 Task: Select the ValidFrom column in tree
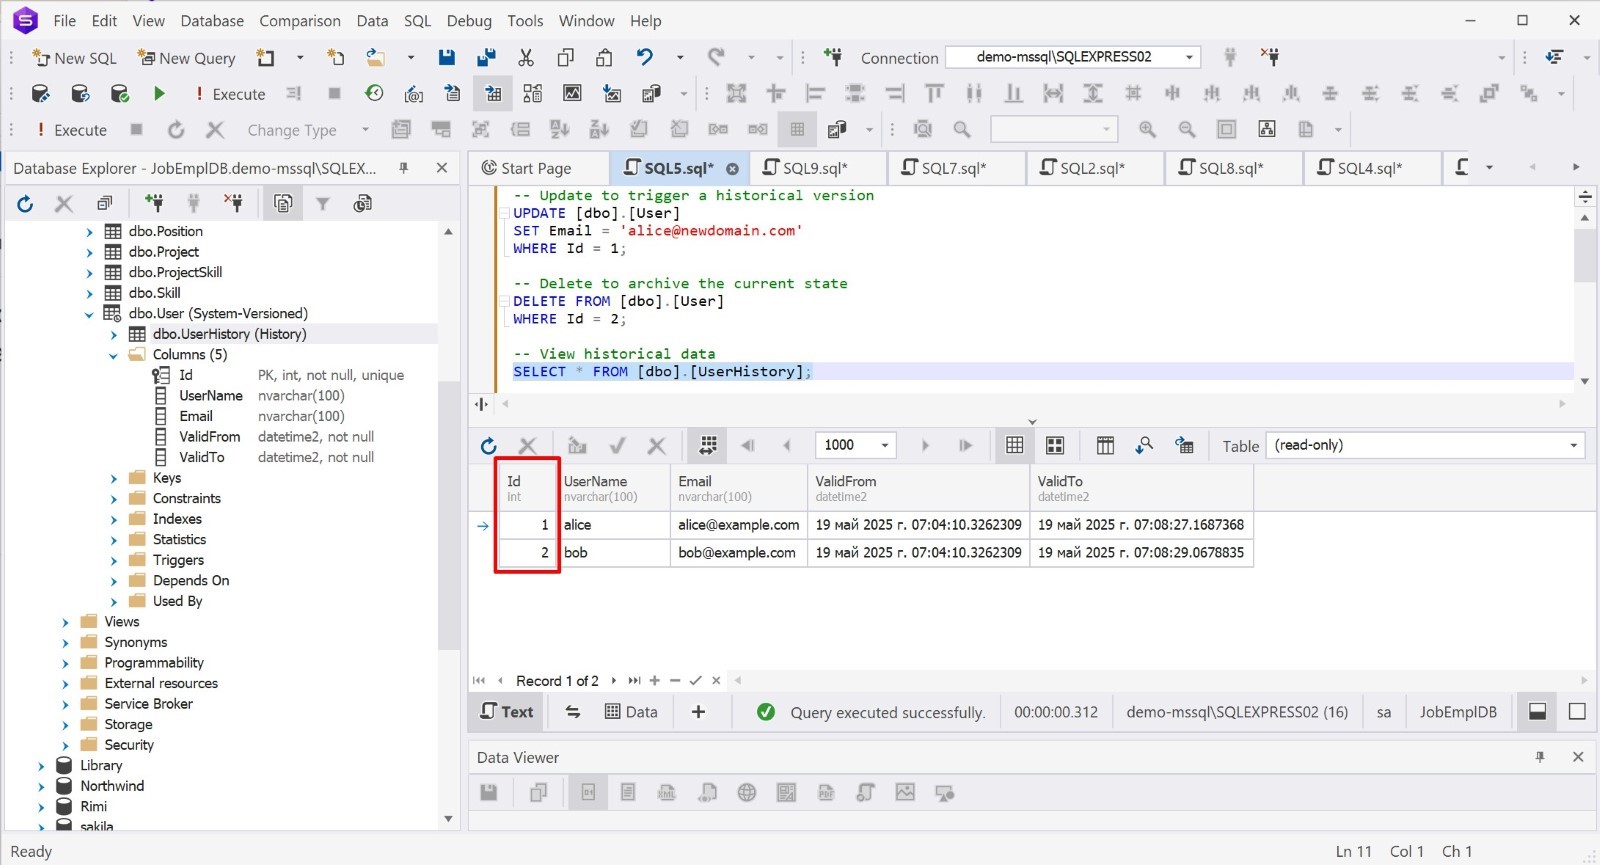pos(210,437)
